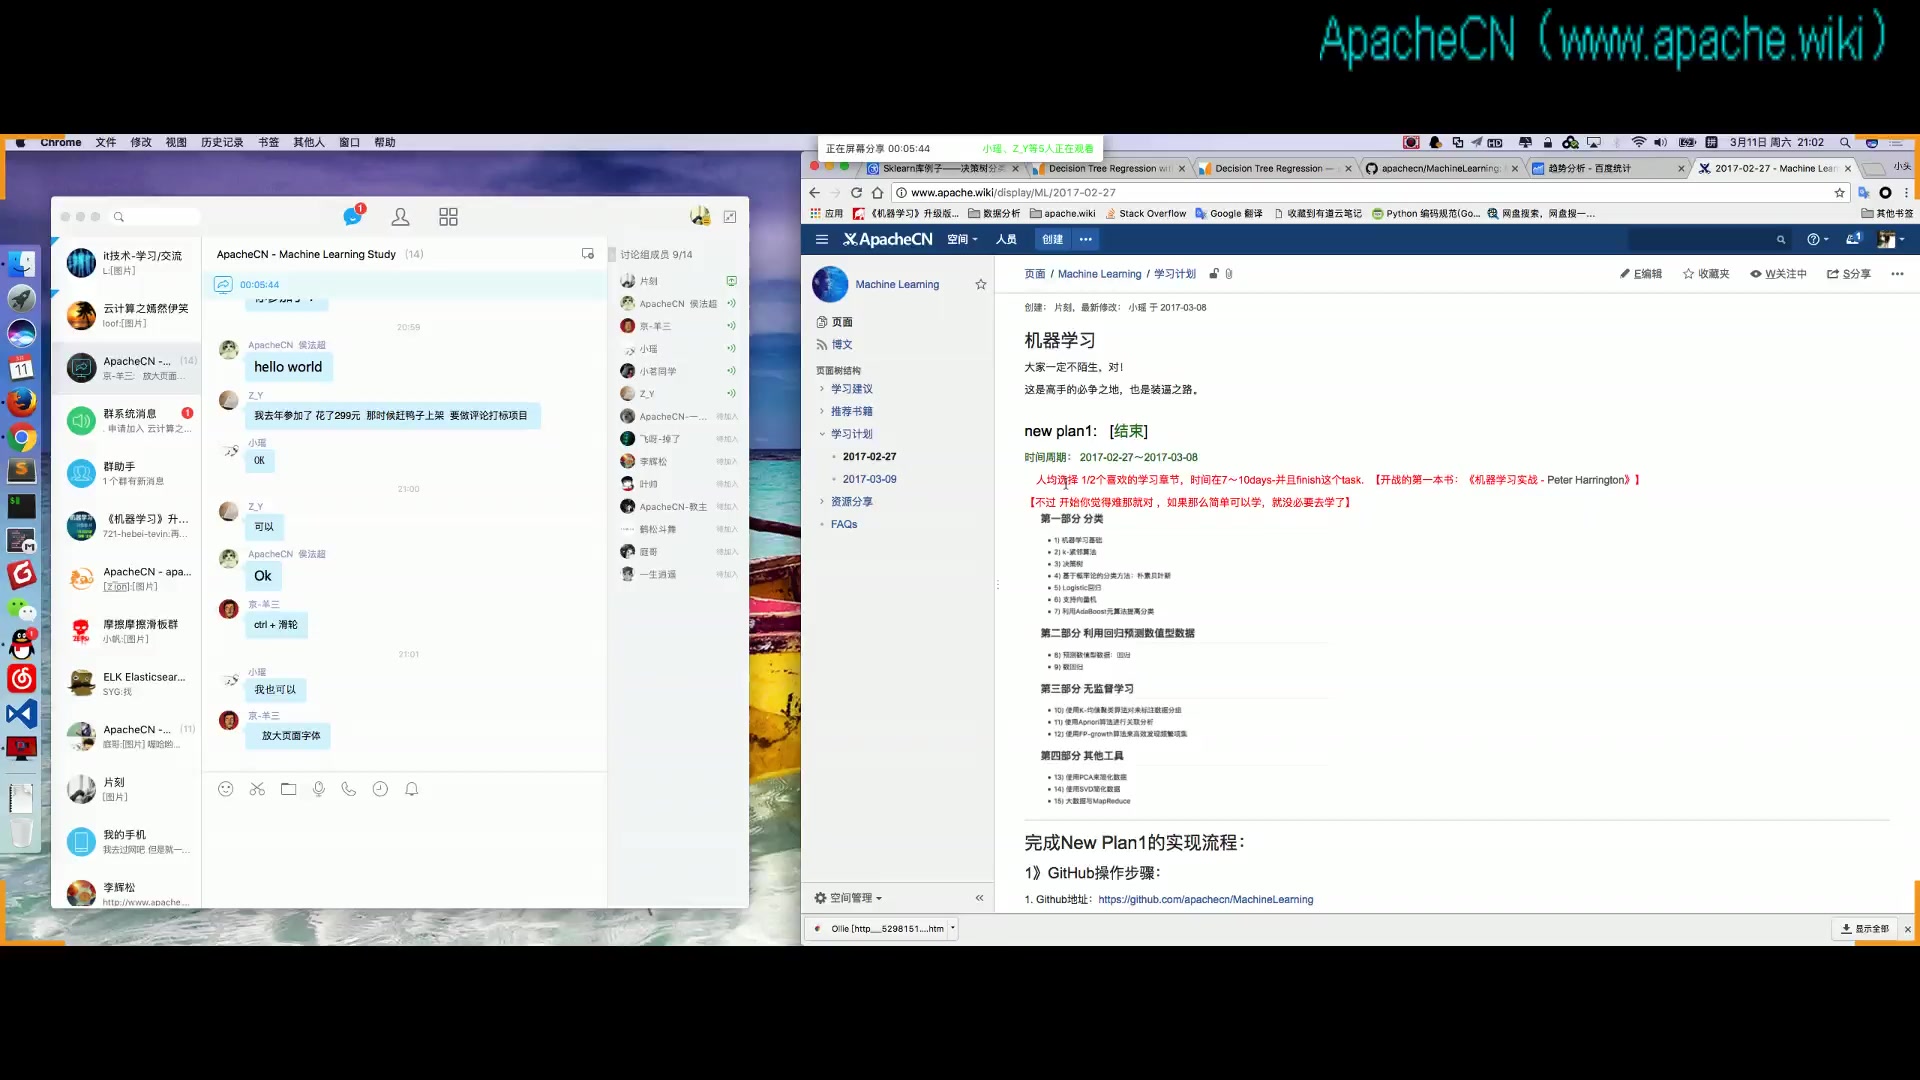The width and height of the screenshot is (1920, 1080).
Task: Click S分享 share button
Action: pos(1849,274)
